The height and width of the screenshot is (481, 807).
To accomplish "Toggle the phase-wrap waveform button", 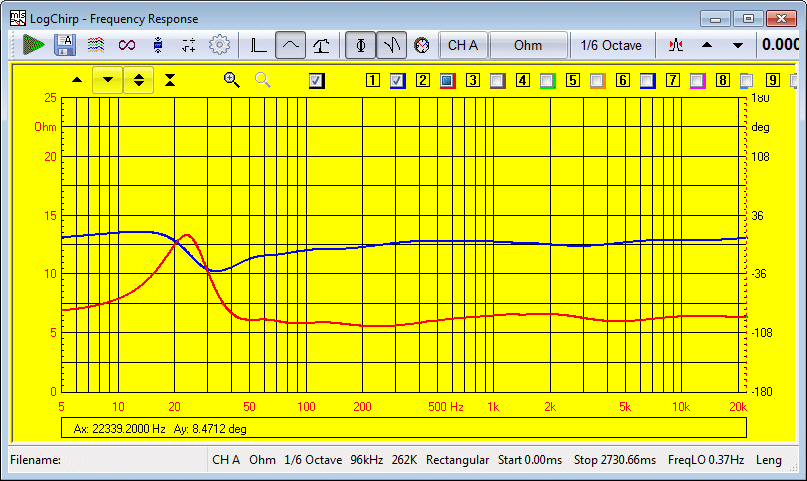I will [x=392, y=45].
